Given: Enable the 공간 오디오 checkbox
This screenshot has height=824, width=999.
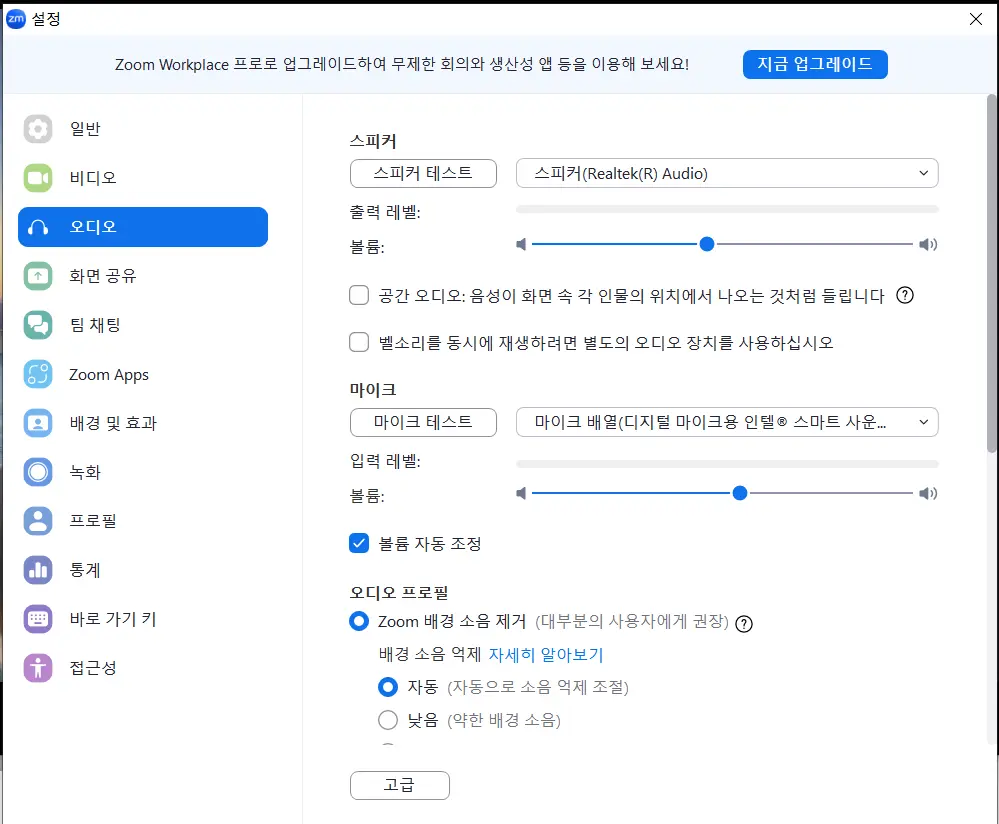Looking at the screenshot, I should coord(359,295).
